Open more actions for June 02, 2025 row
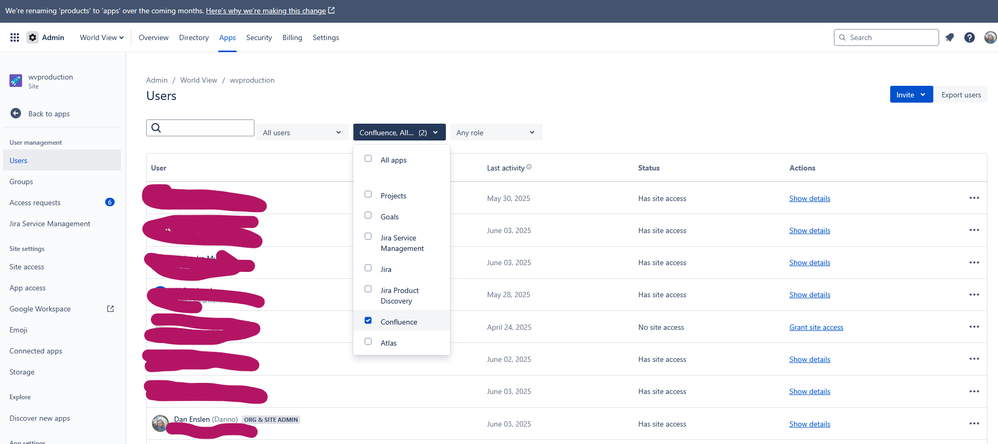 (974, 359)
